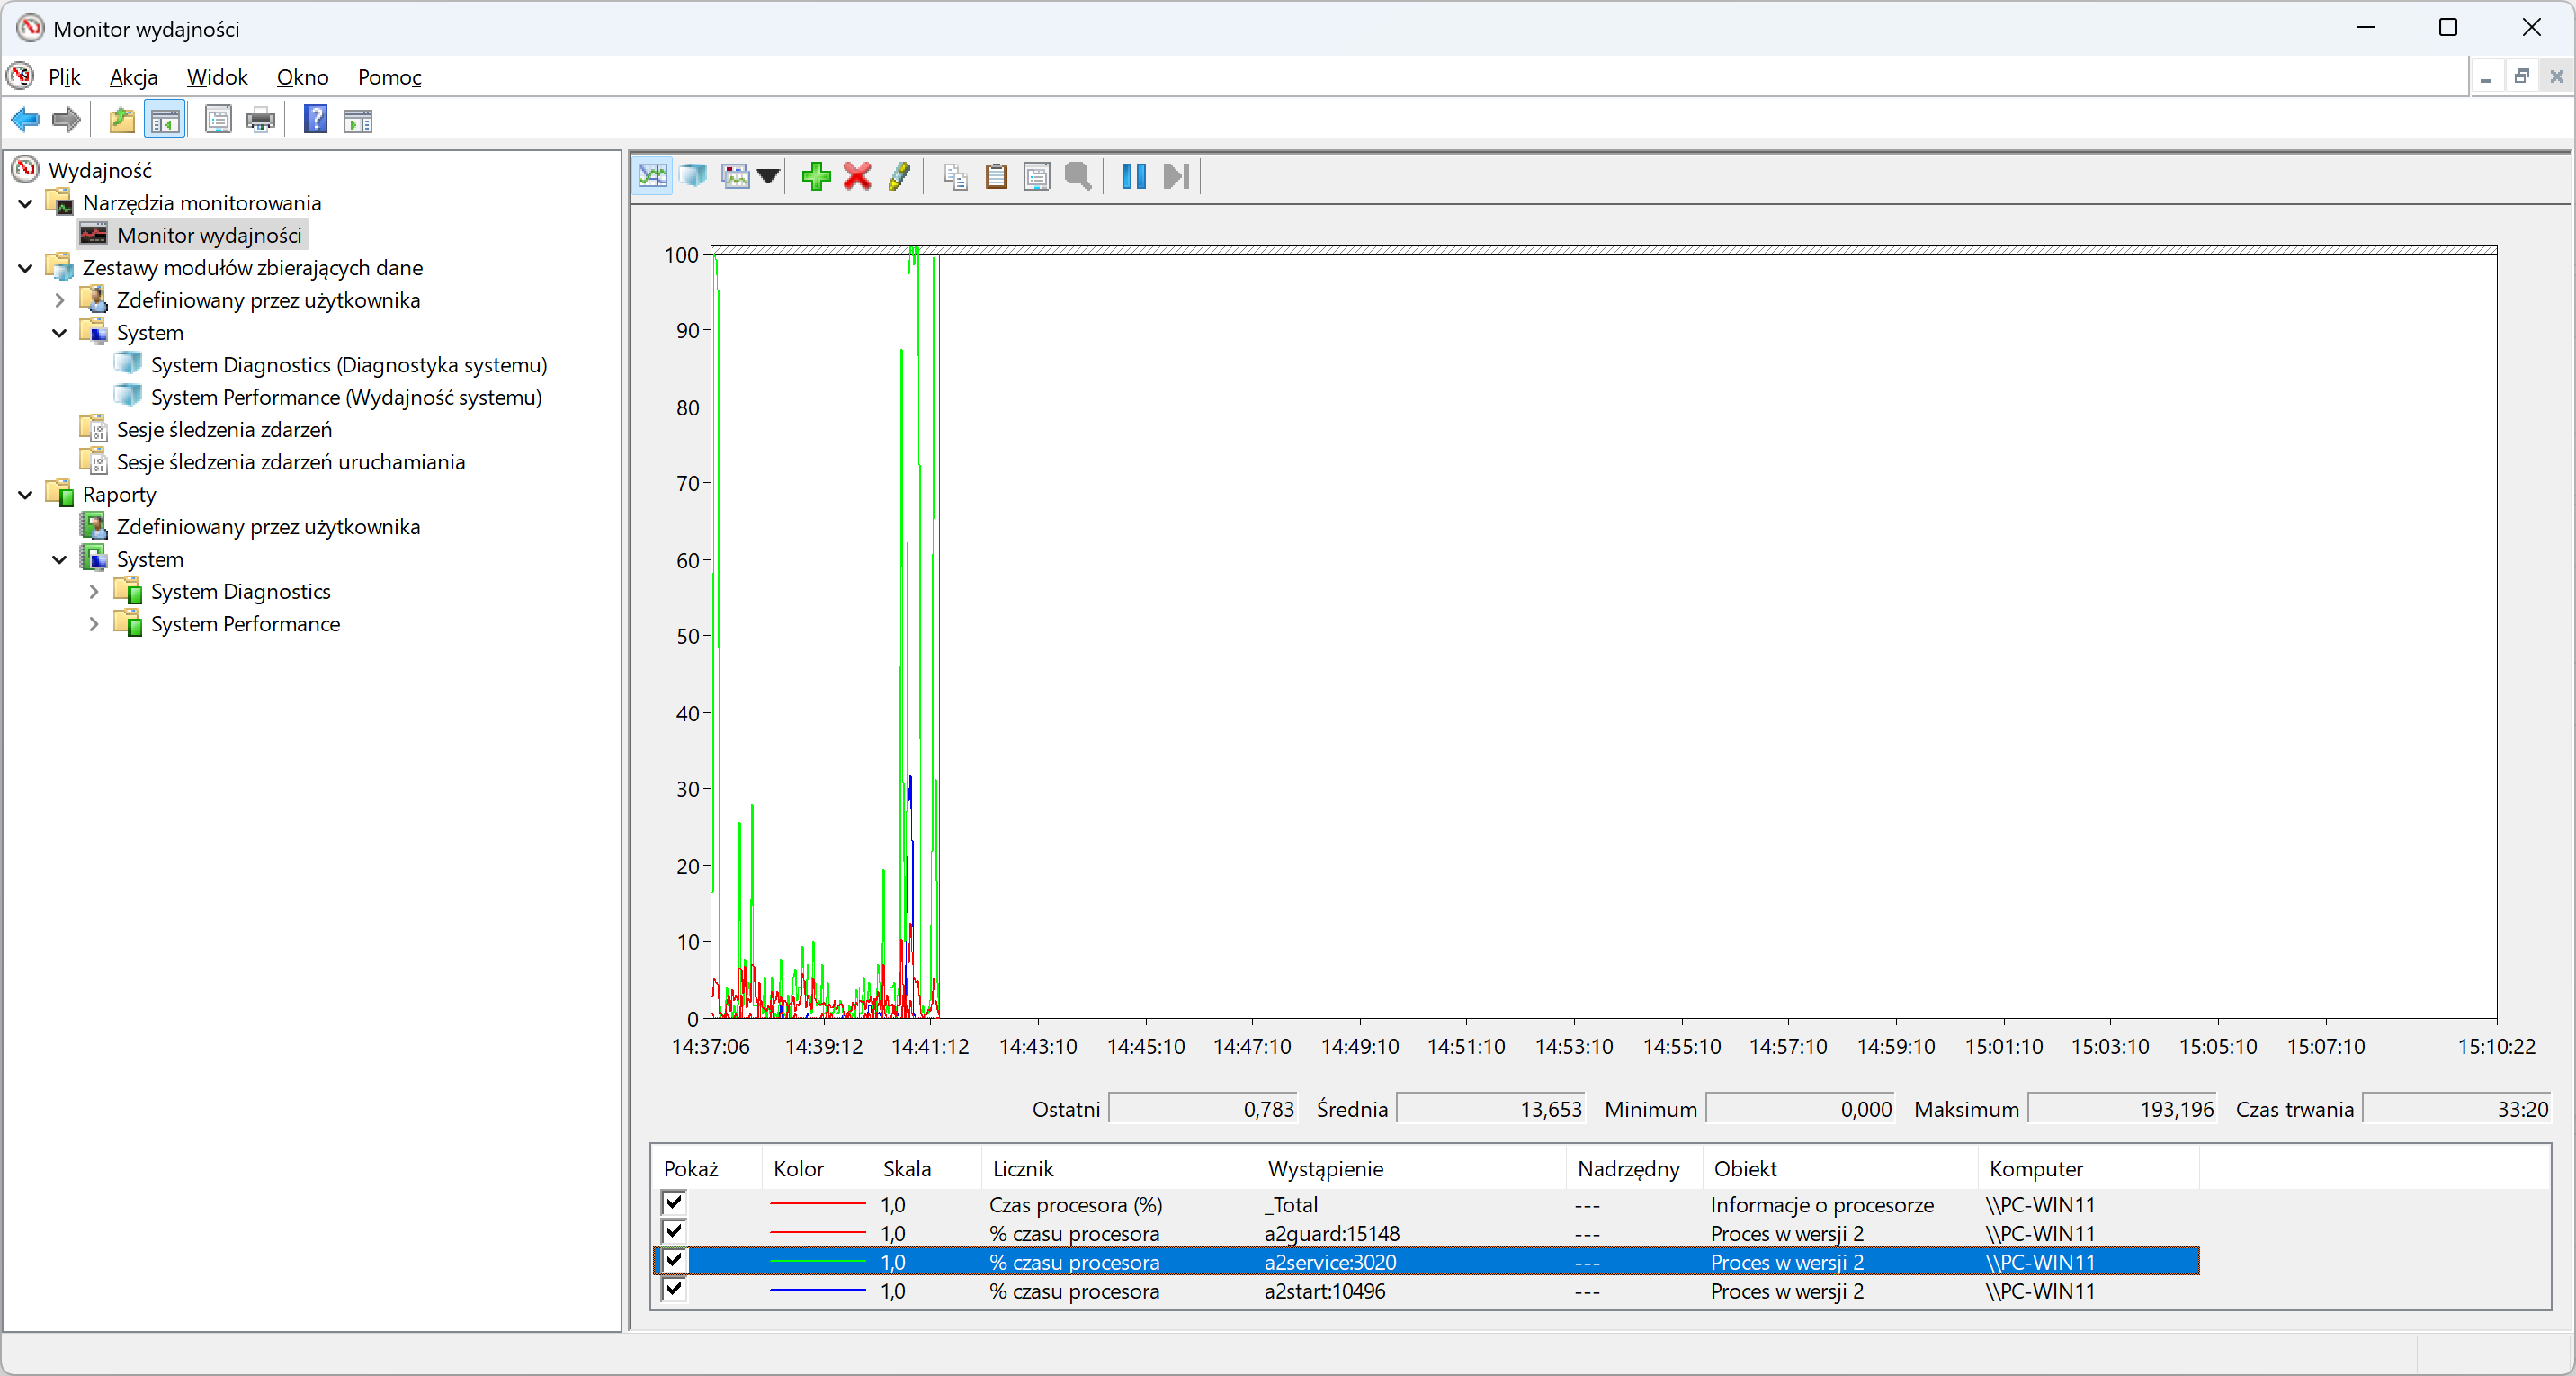Click the Licznik column header
The image size is (2576, 1376).
coord(1023,1168)
